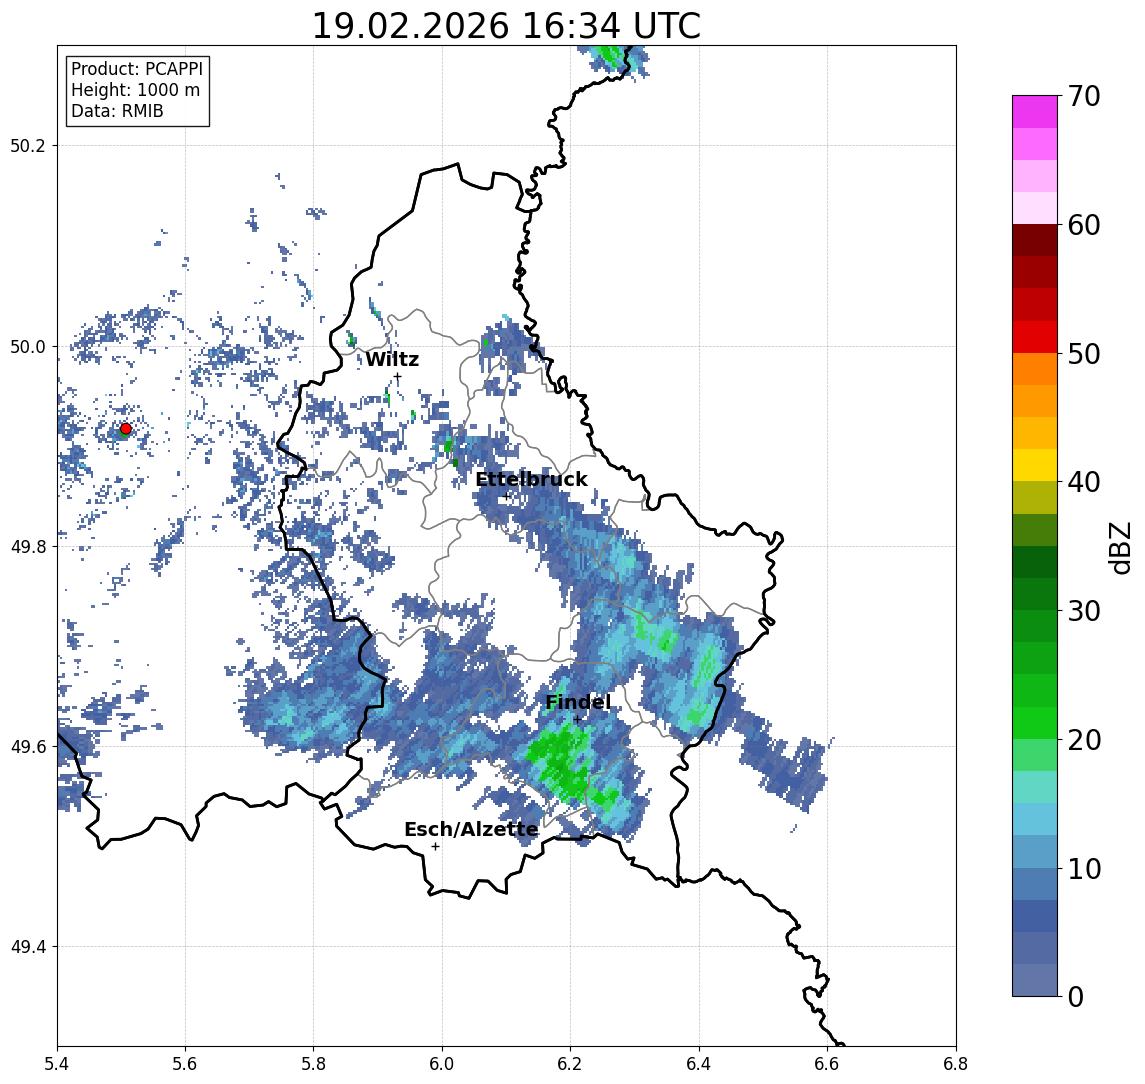
Task: Click the plus marker below Ettelbruck
Action: coord(506,496)
